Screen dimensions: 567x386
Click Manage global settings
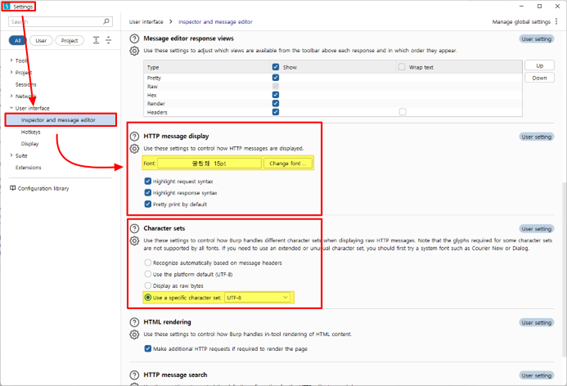[x=521, y=22]
